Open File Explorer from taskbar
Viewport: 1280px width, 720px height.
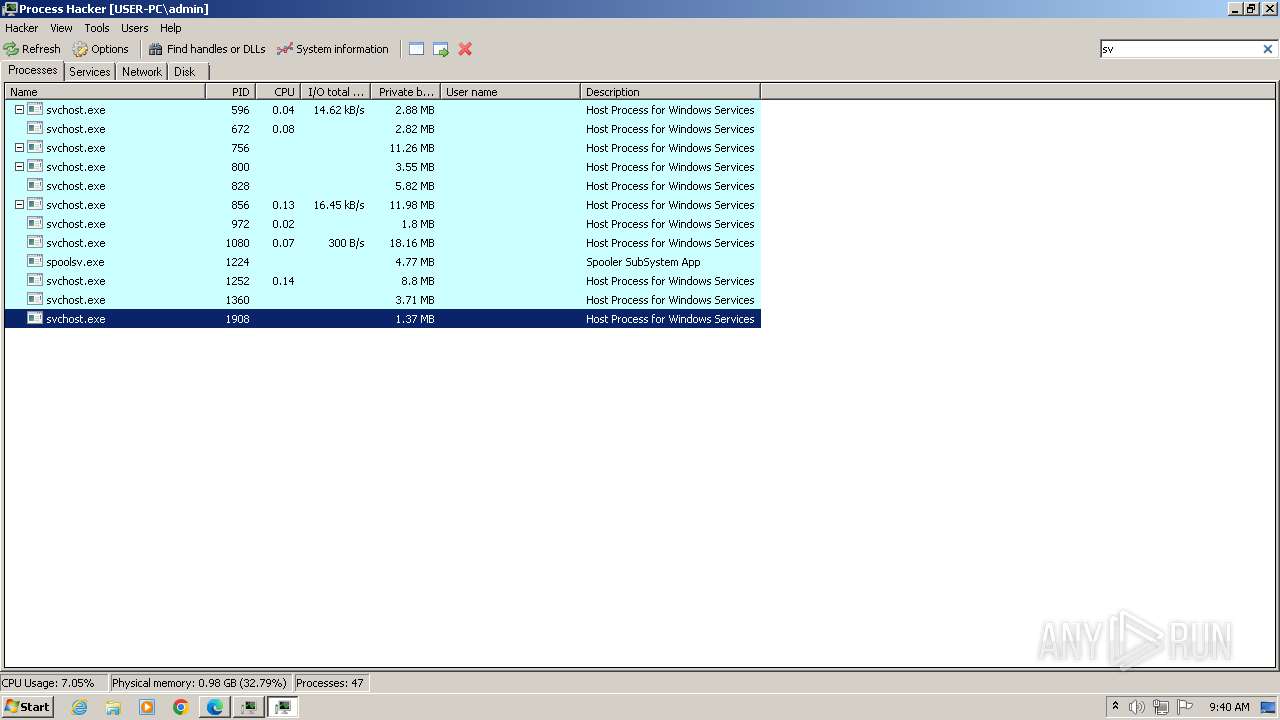[113, 707]
